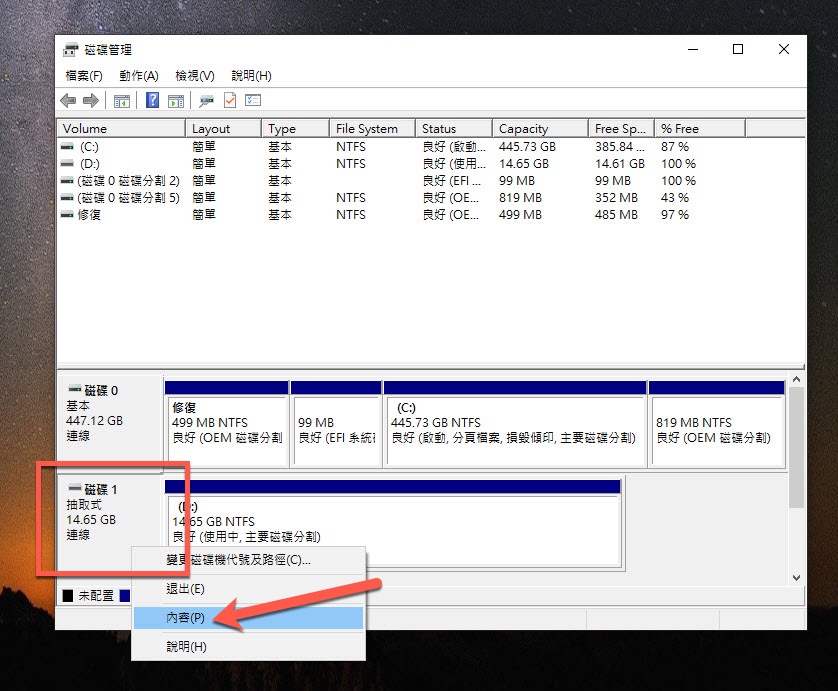The height and width of the screenshot is (691, 838).
Task: Select 內容(P) in the context menu
Action: (186, 618)
